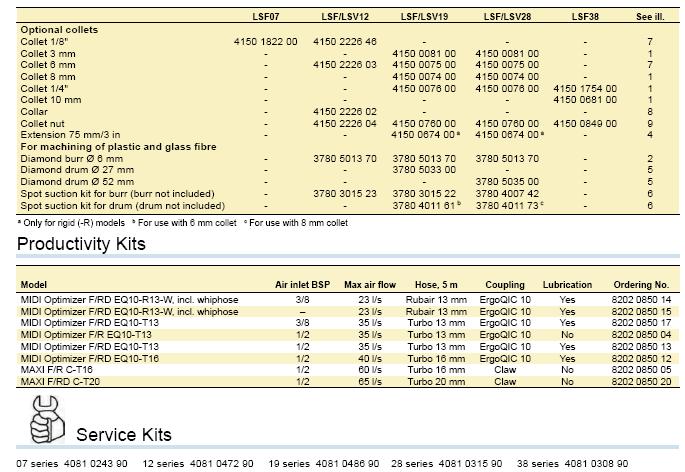Click model 'MAXI F/RD C-T20'

(x=60, y=382)
